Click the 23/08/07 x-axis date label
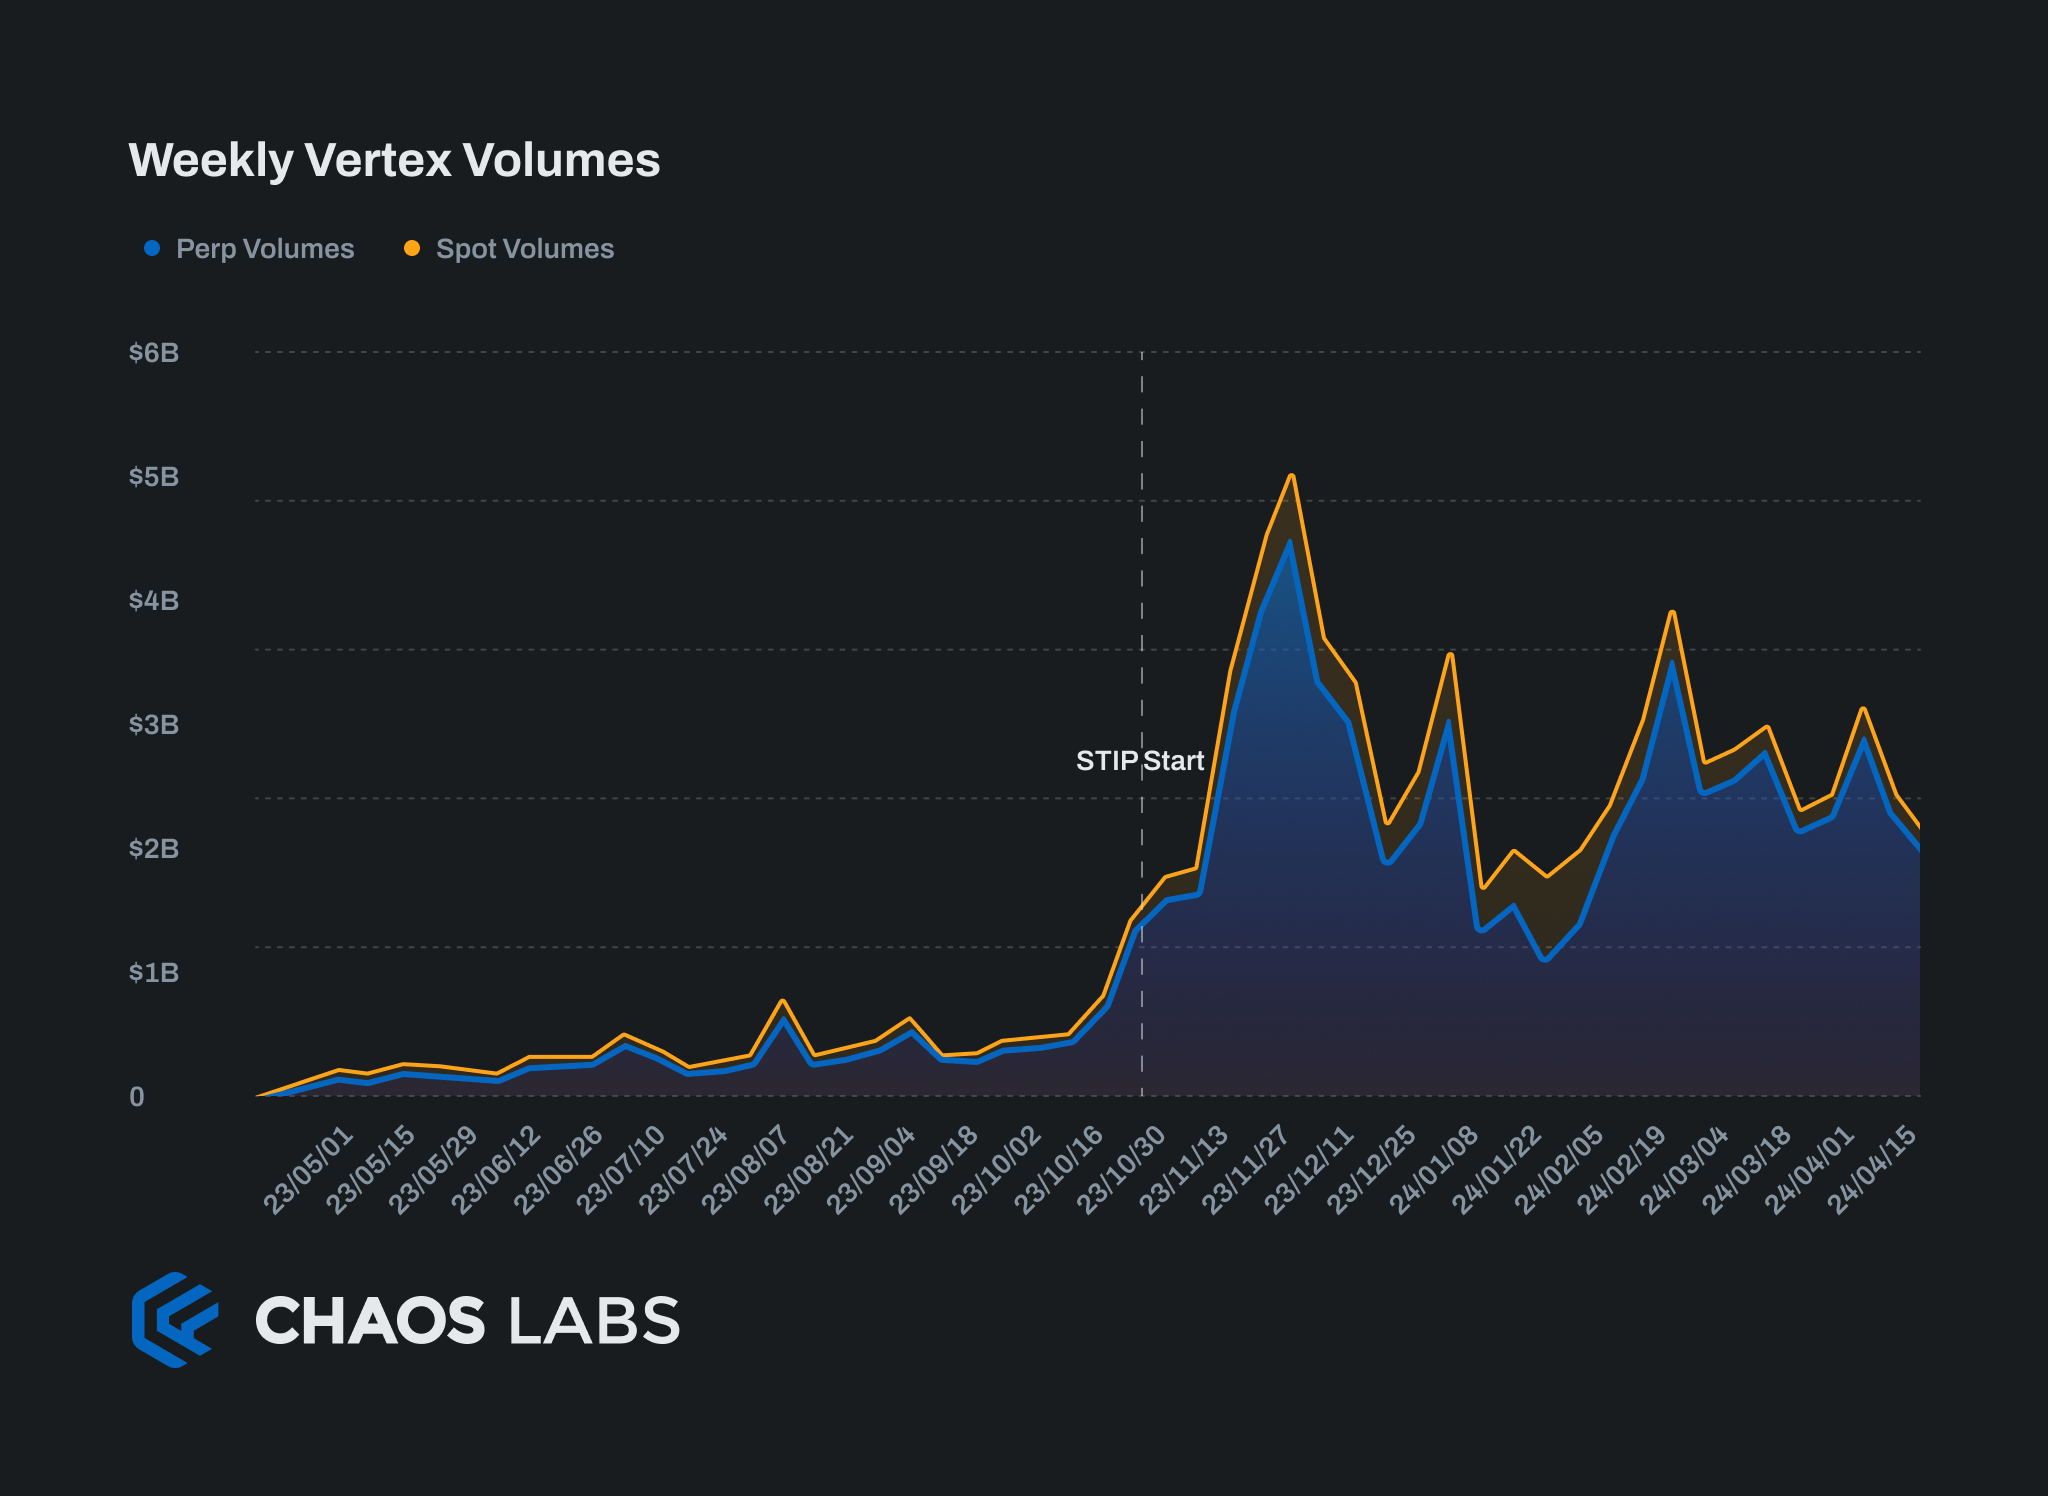The image size is (2048, 1496). tap(746, 1170)
